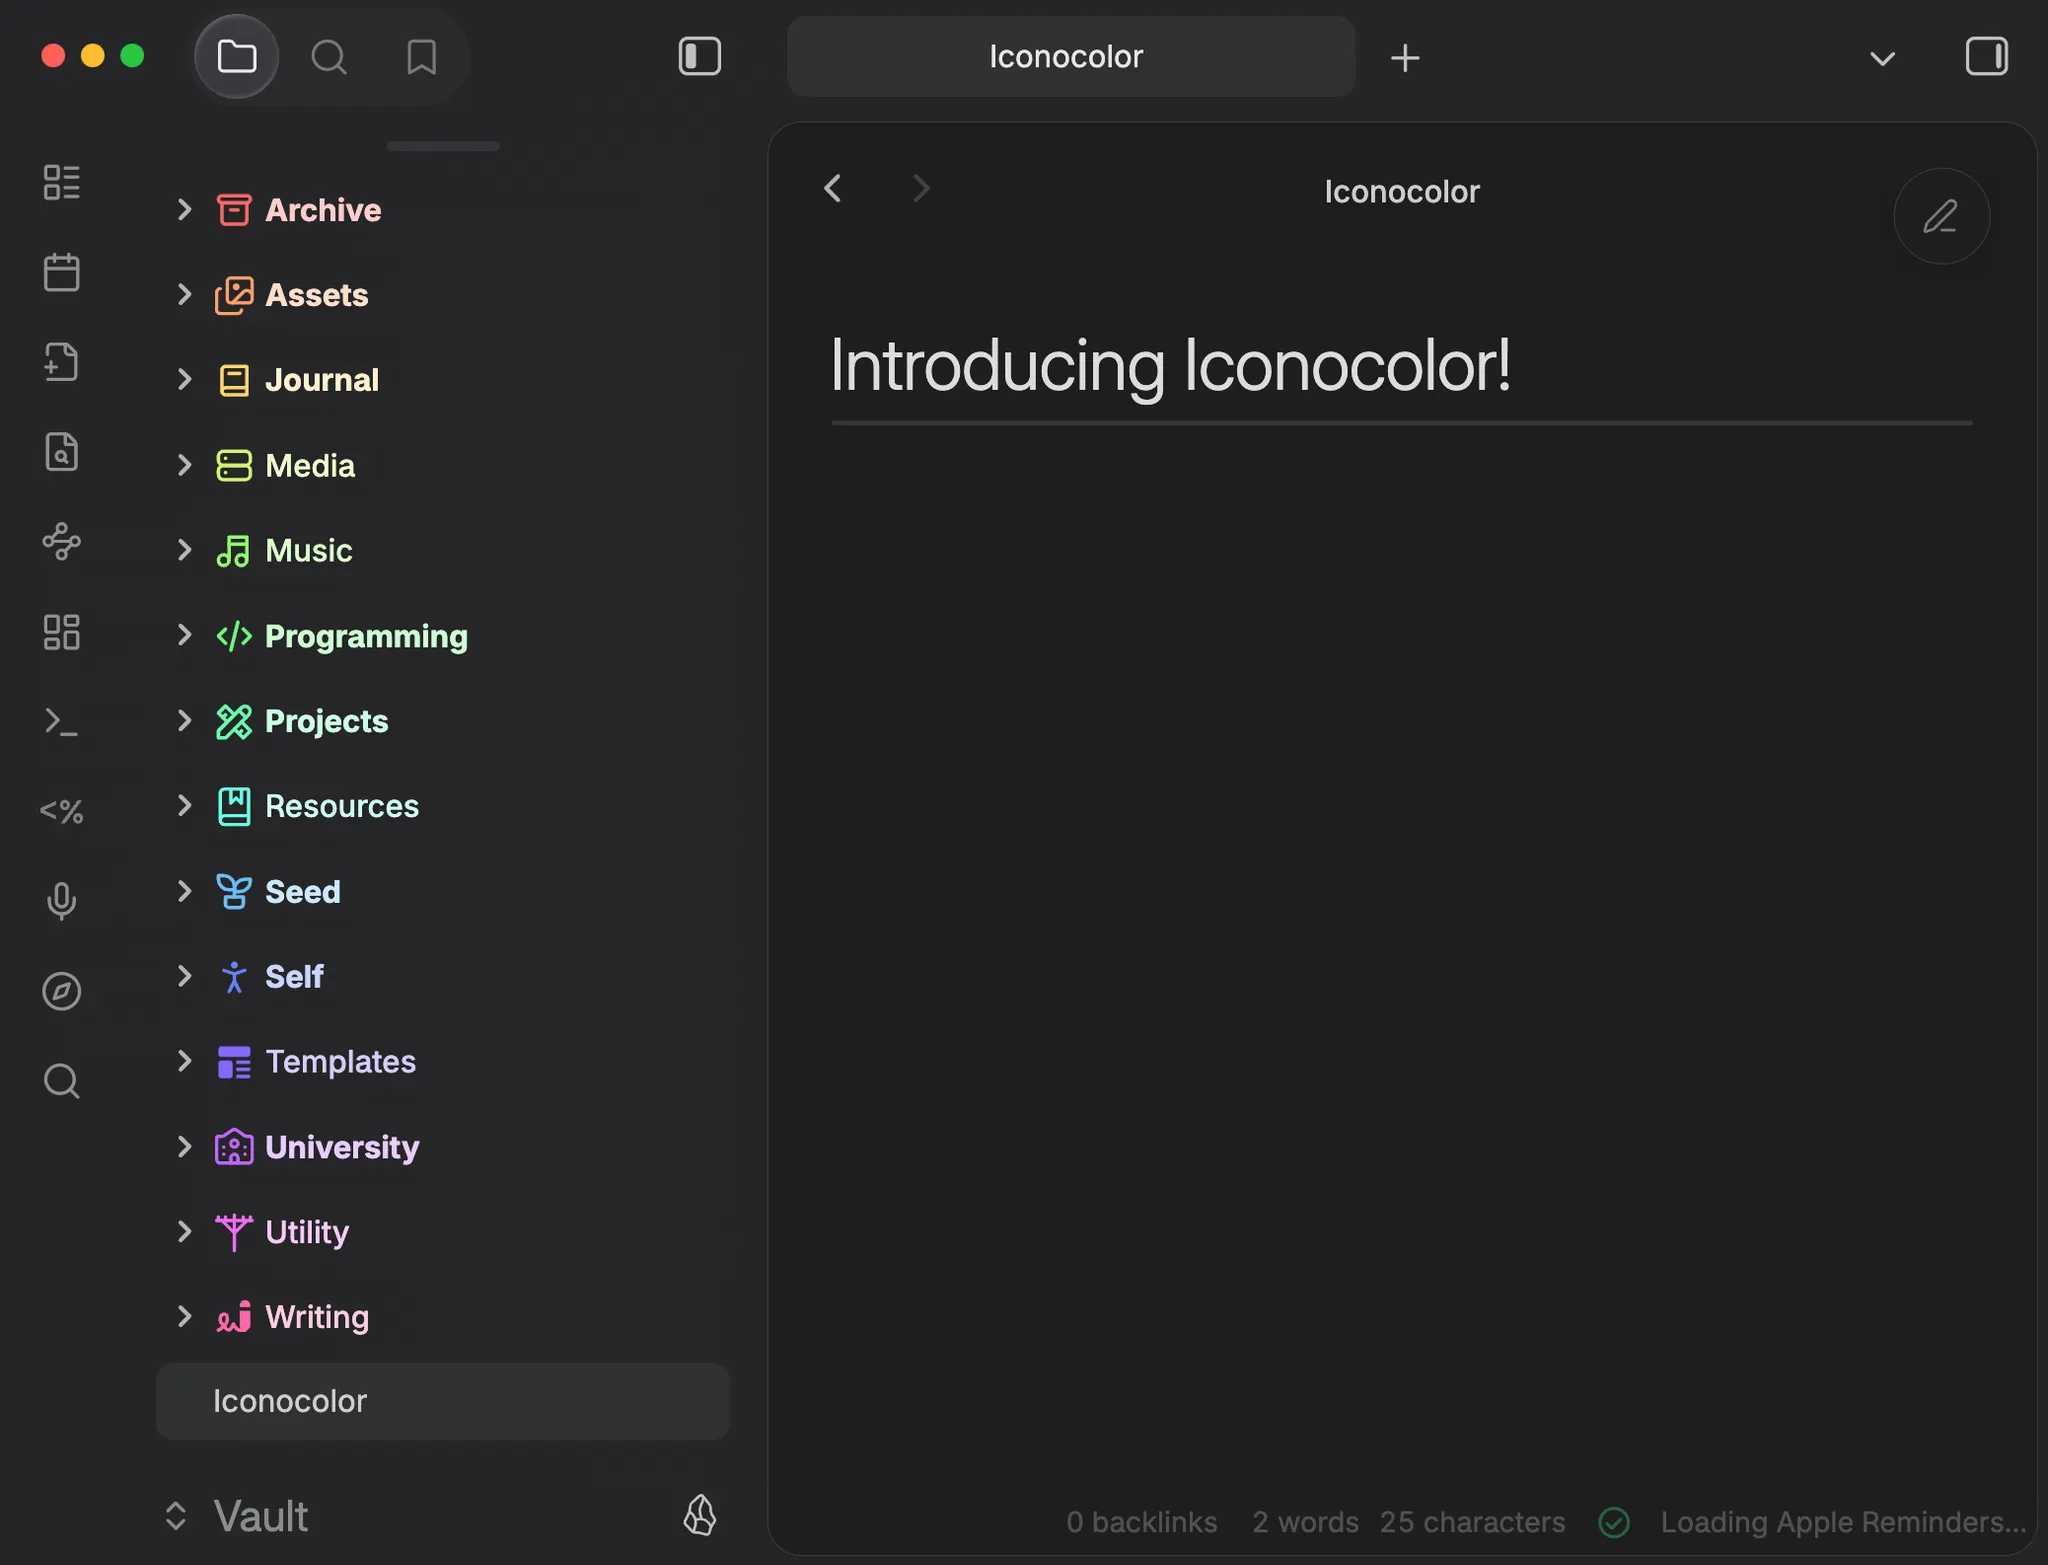This screenshot has height=1565, width=2048.
Task: Click the magnifier ribbon icon
Action: point(62,1081)
